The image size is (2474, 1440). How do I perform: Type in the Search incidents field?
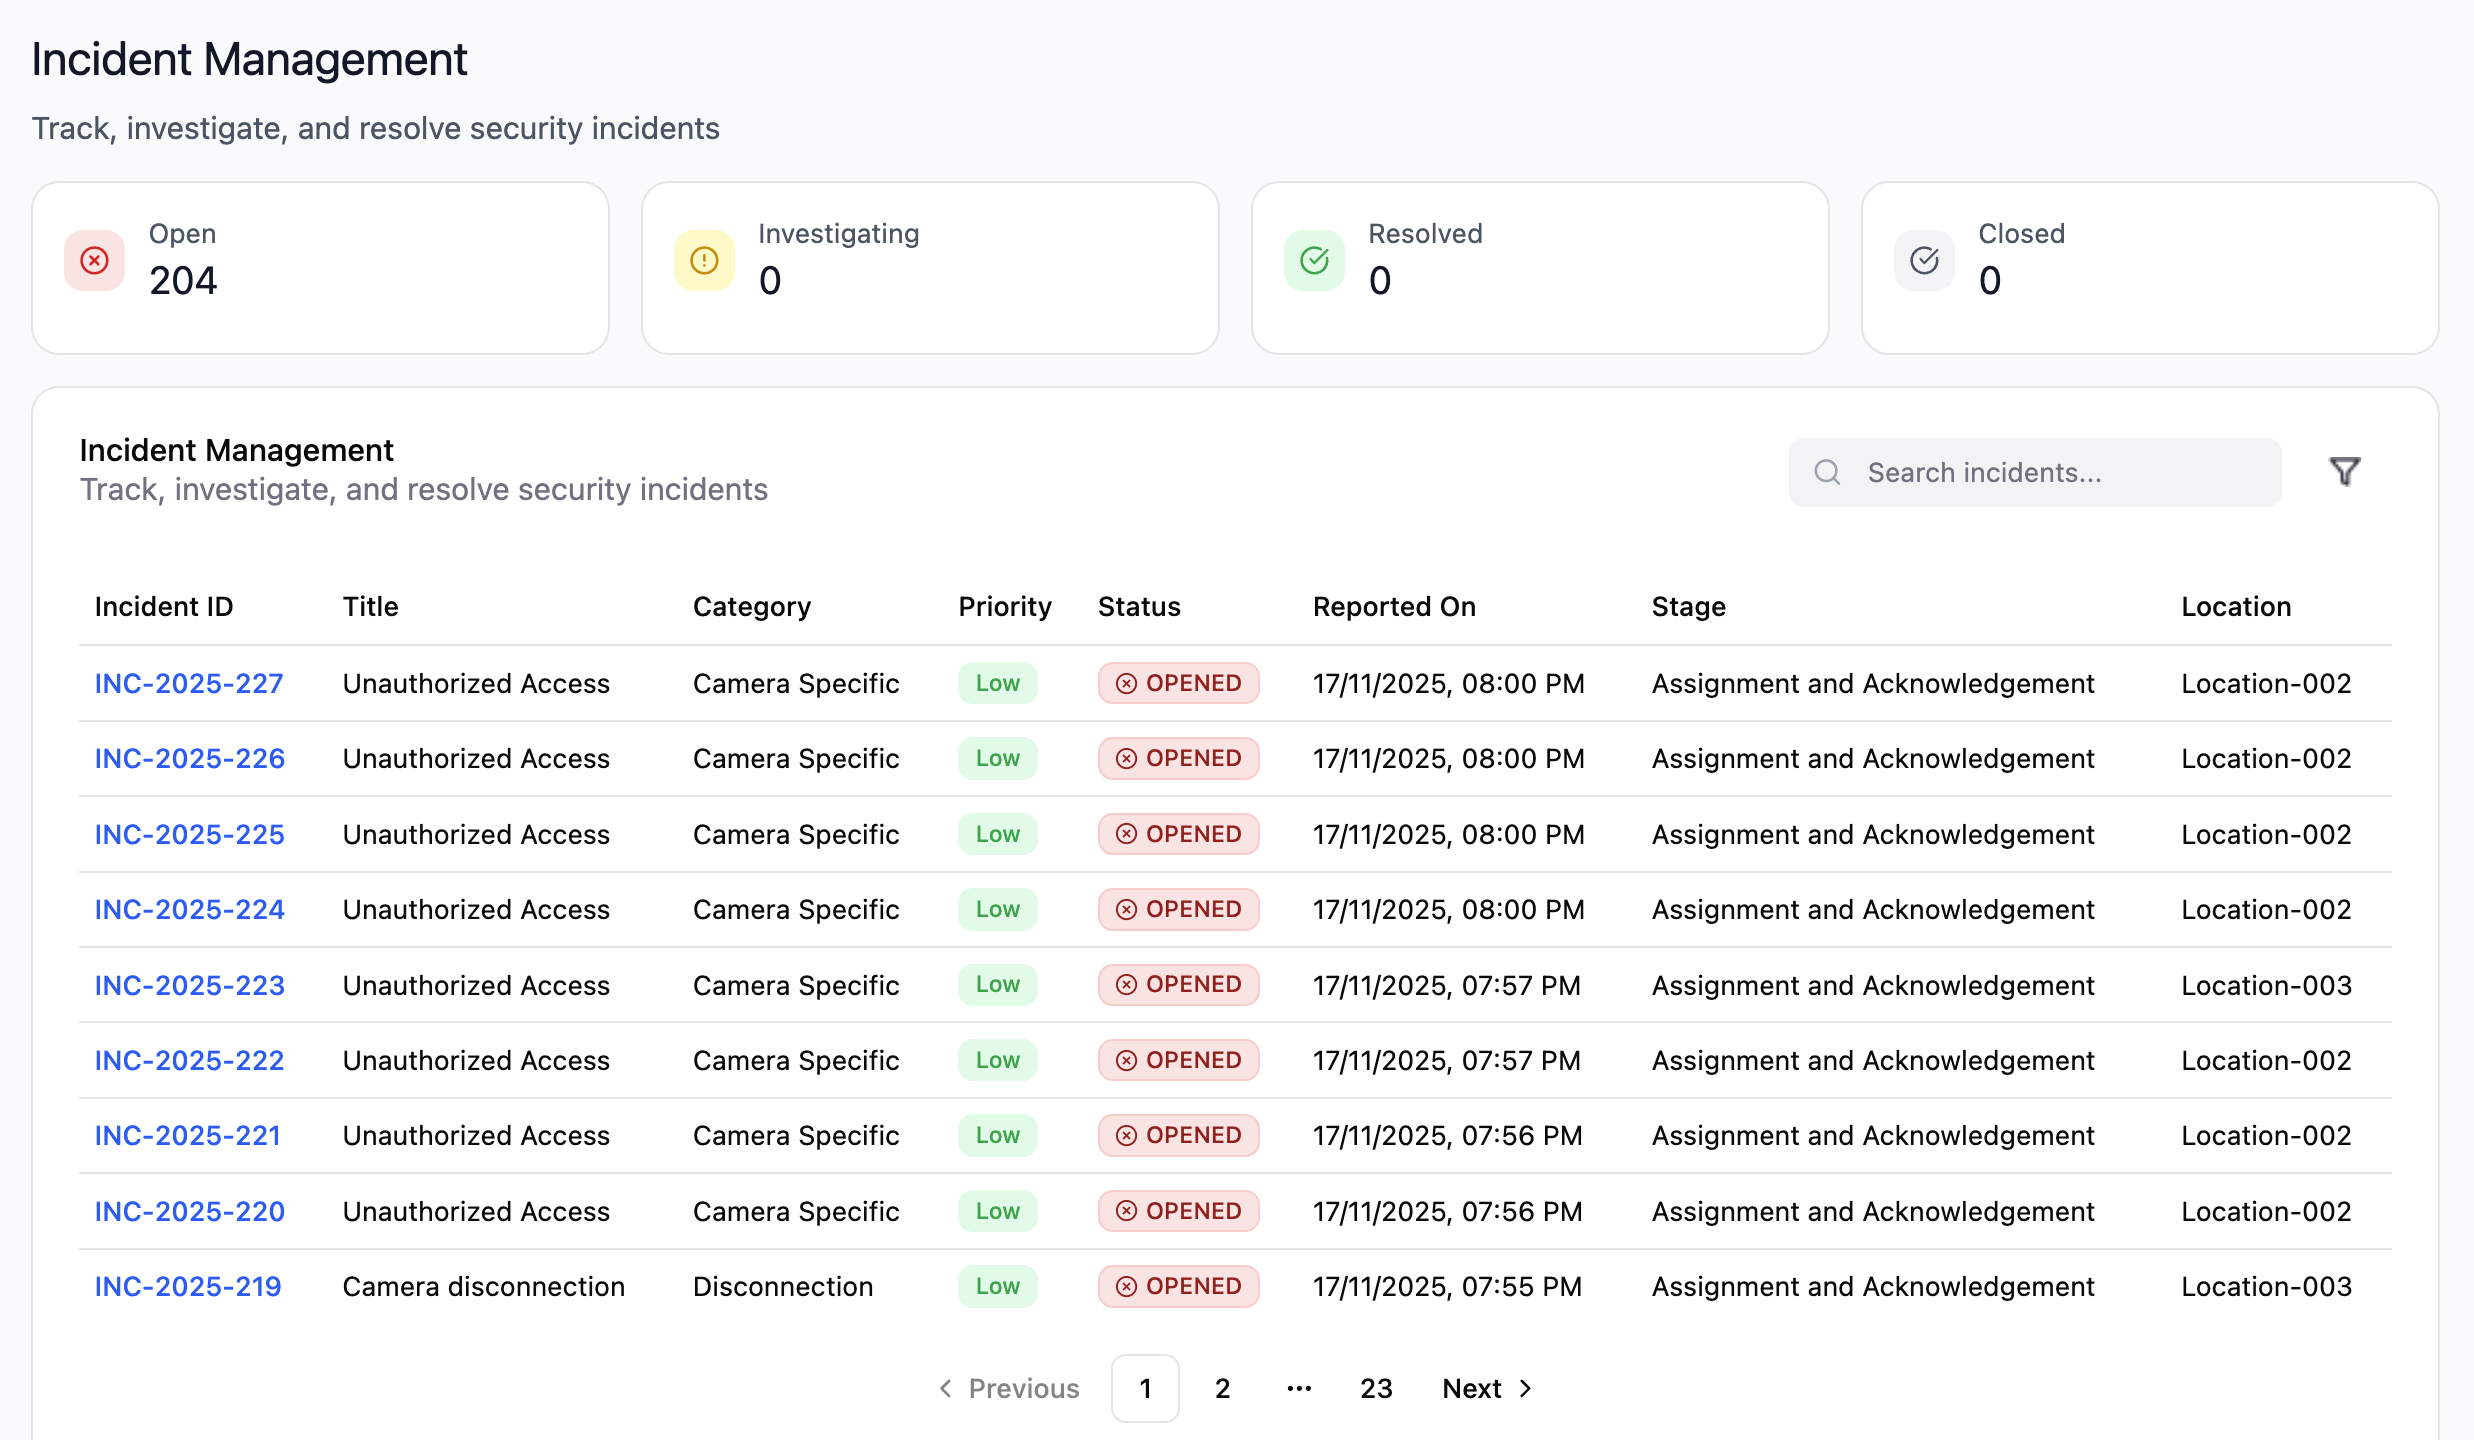2060,472
